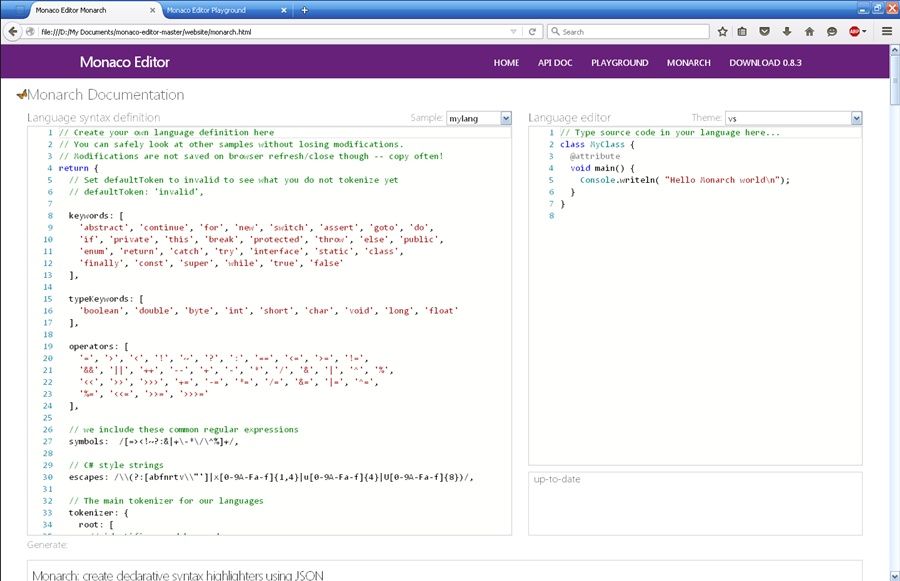
Task: Click the magnifier icon in search box
Action: (x=555, y=32)
